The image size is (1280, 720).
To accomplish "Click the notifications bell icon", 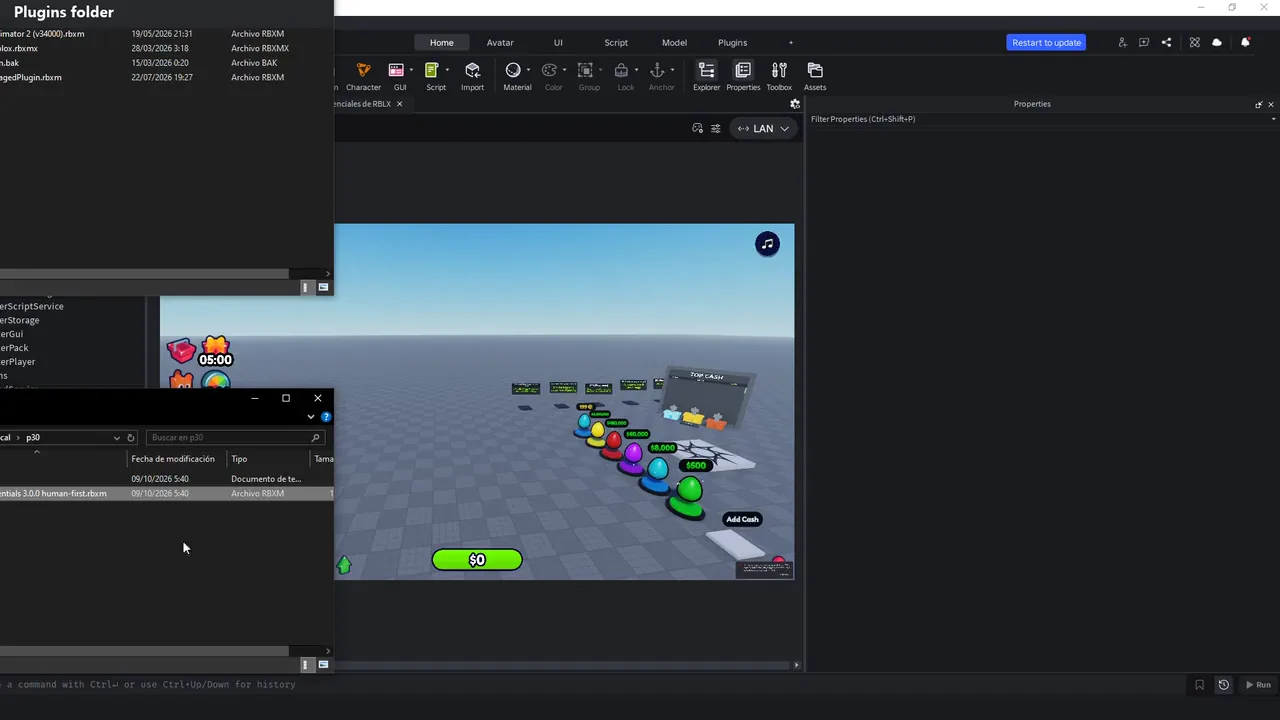I will (1245, 42).
